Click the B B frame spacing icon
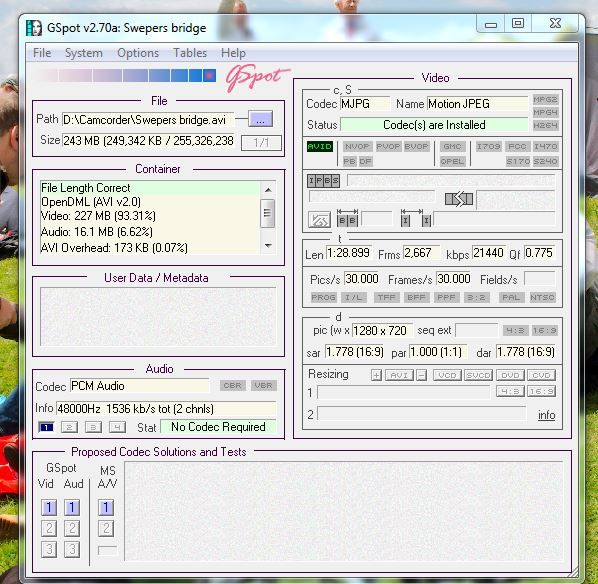598x584 pixels. click(347, 218)
